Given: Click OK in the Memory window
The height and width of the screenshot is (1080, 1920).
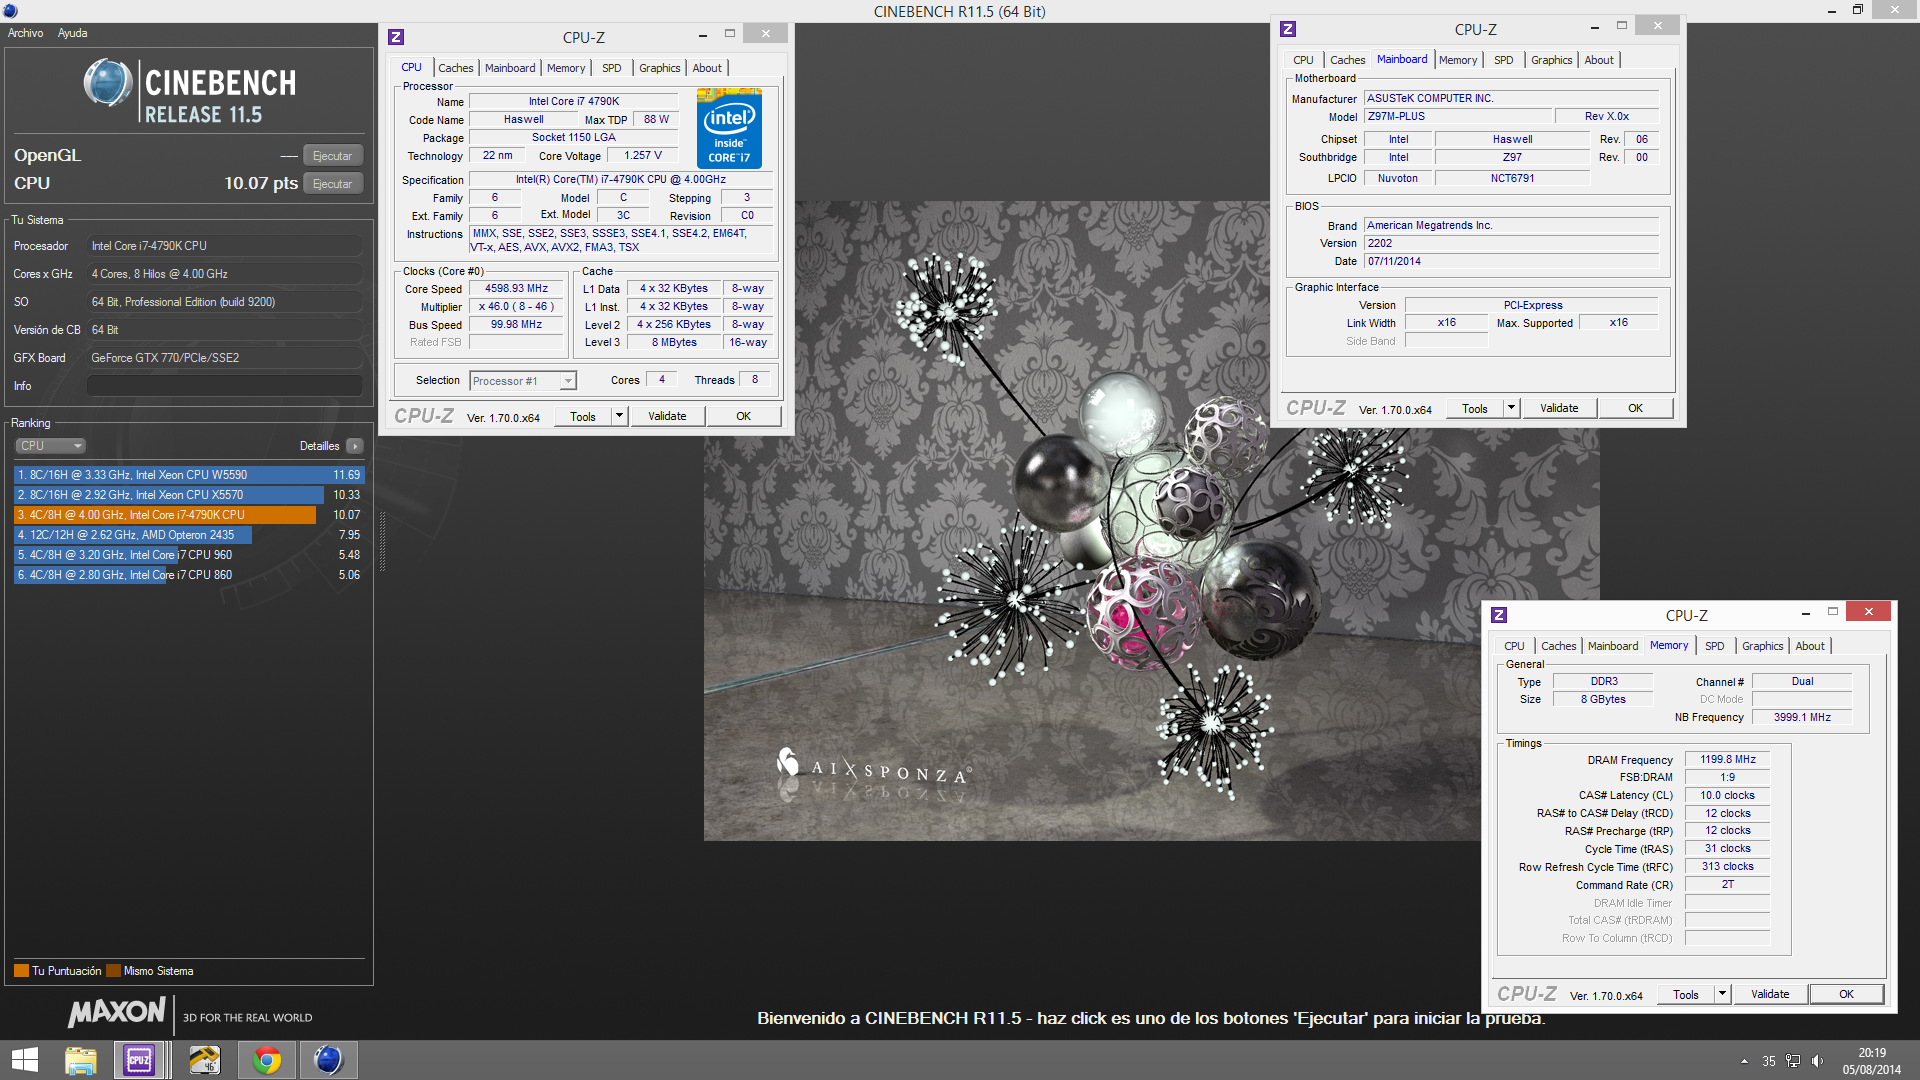Looking at the screenshot, I should coord(1846,994).
